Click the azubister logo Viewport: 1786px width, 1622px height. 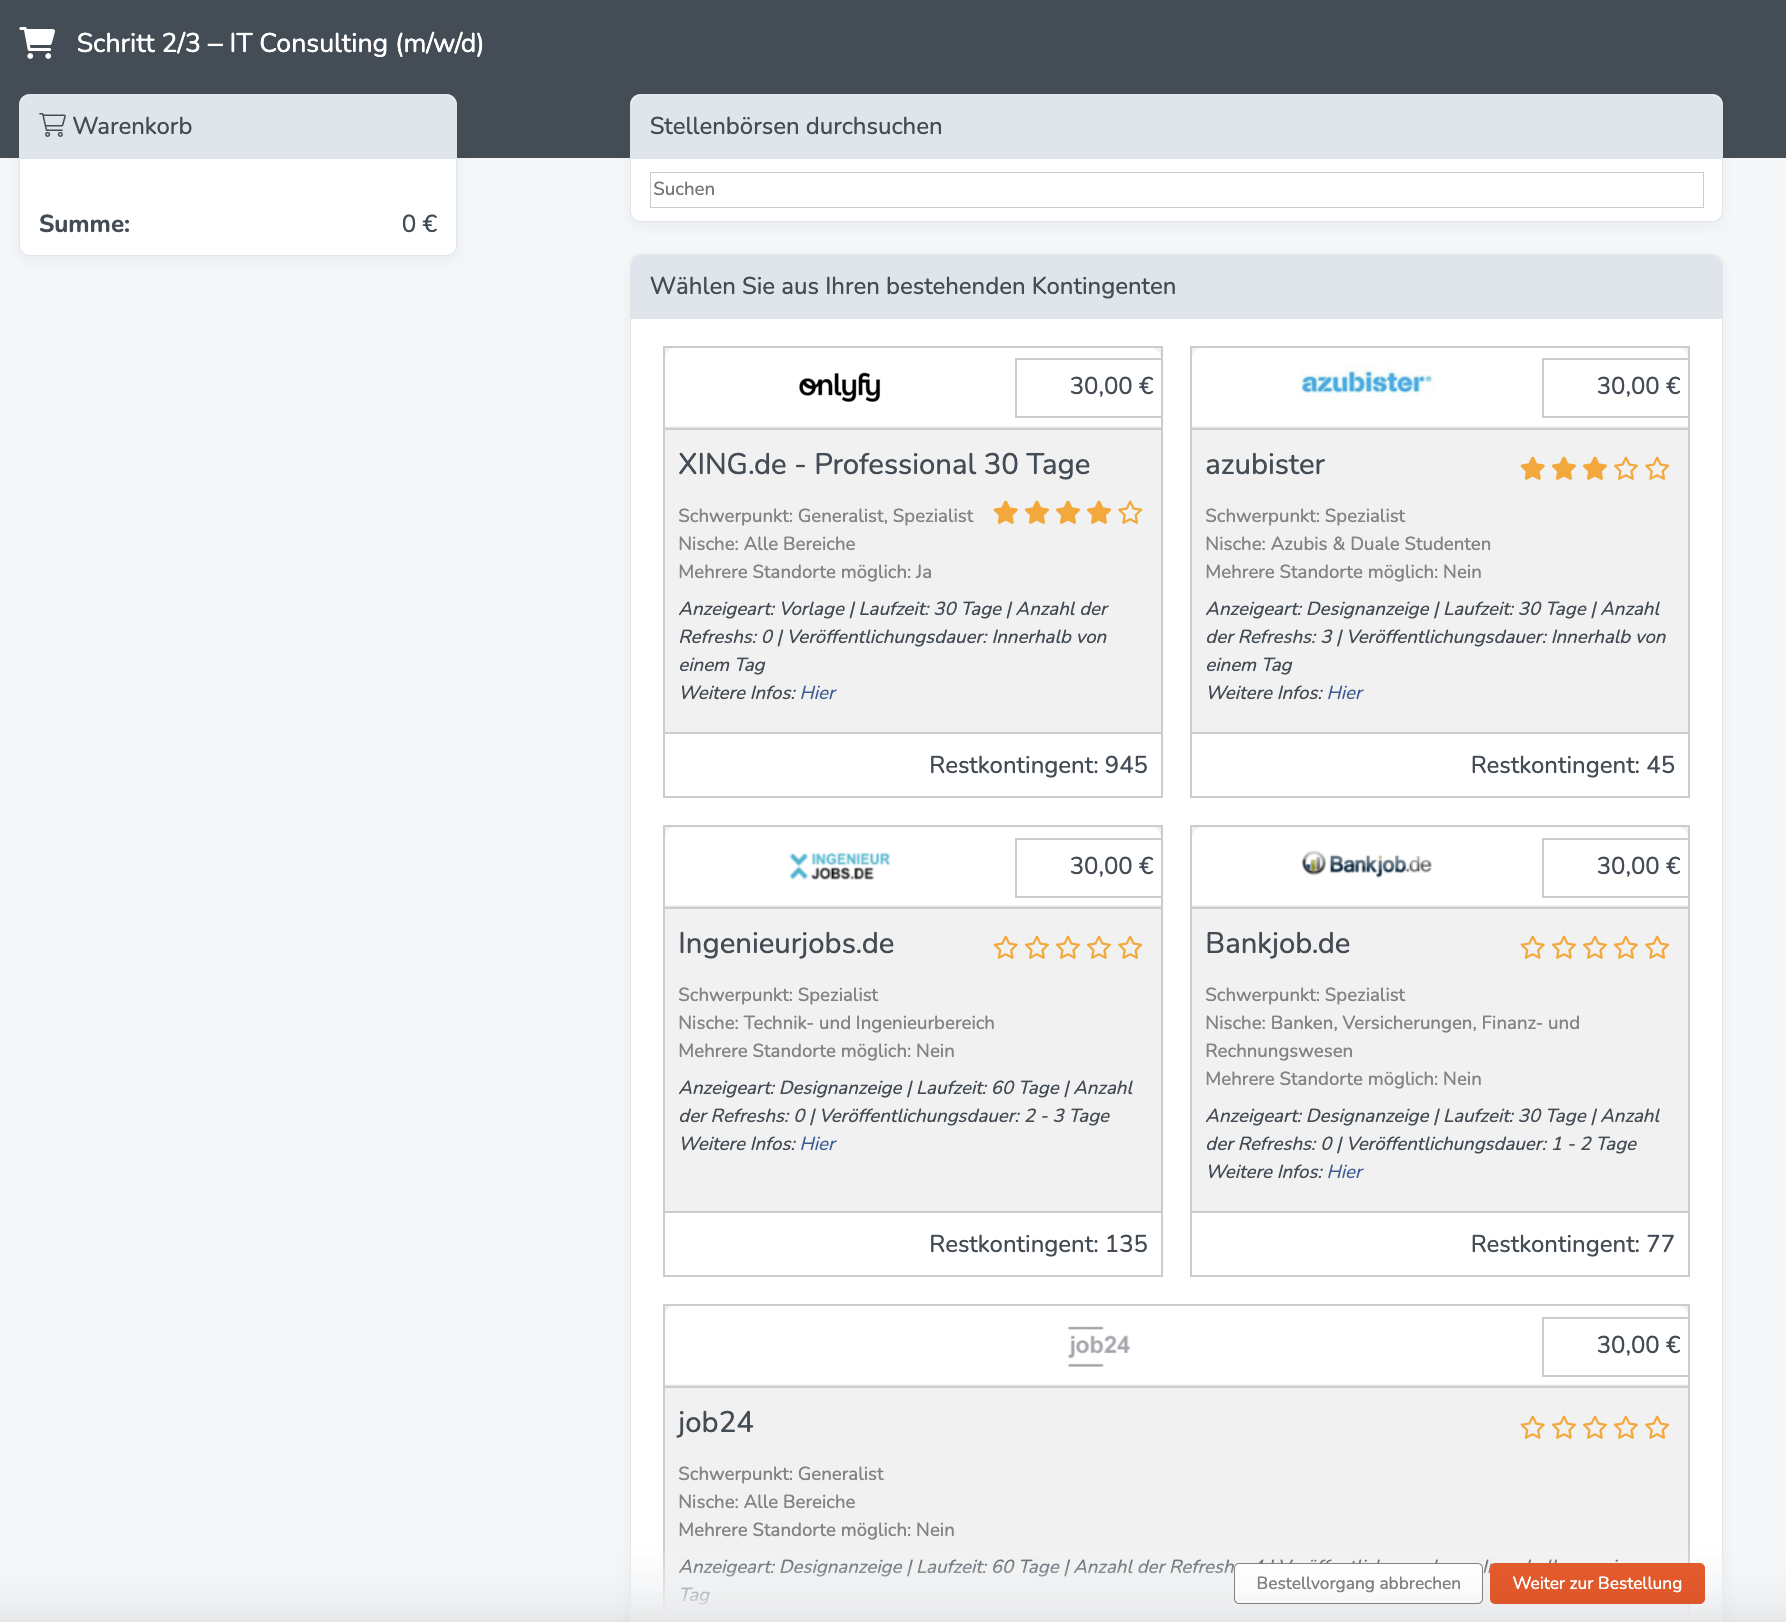(x=1366, y=383)
